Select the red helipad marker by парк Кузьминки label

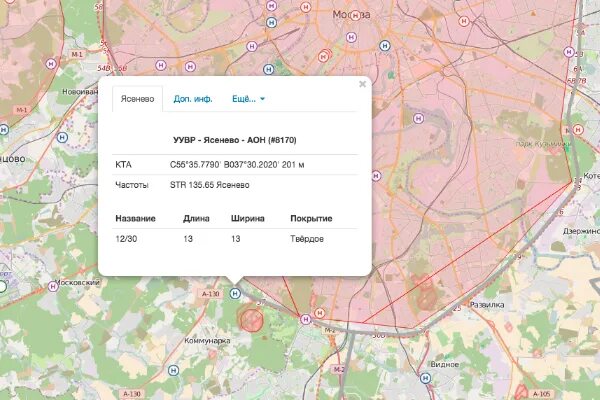point(578,130)
